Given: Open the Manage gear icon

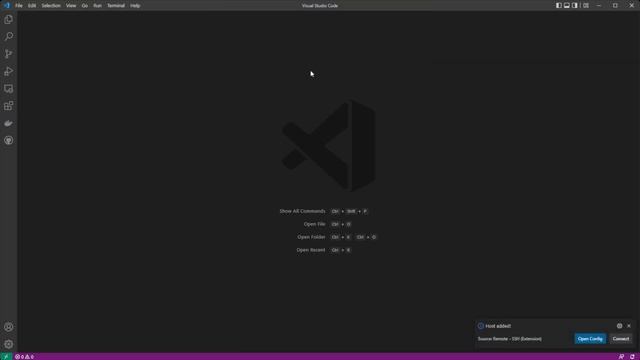Looking at the screenshot, I should point(9,344).
